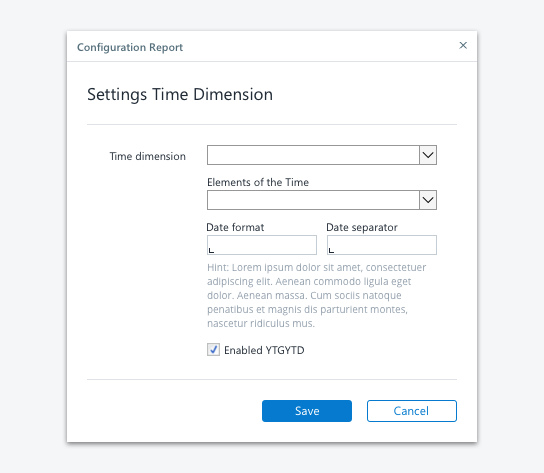Image resolution: width=544 pixels, height=473 pixels.
Task: Expand the Elements of the Time arrow
Action: (428, 200)
